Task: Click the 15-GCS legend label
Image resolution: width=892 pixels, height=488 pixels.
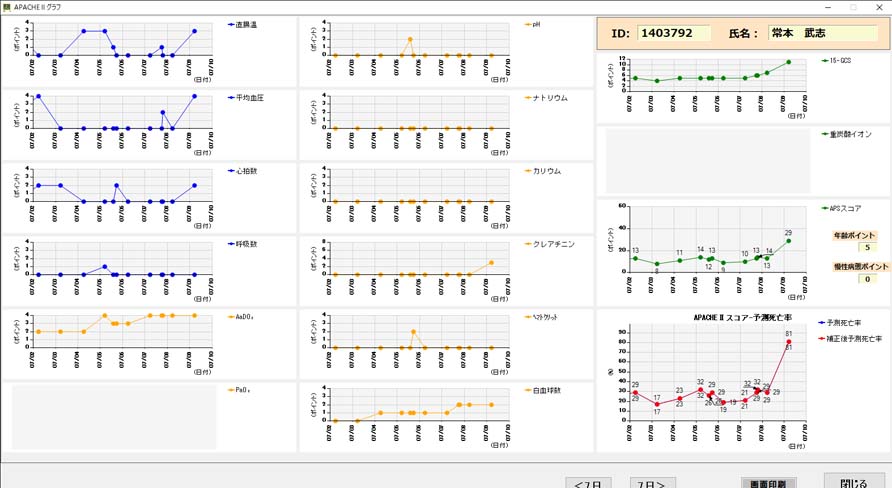Action: point(840,60)
